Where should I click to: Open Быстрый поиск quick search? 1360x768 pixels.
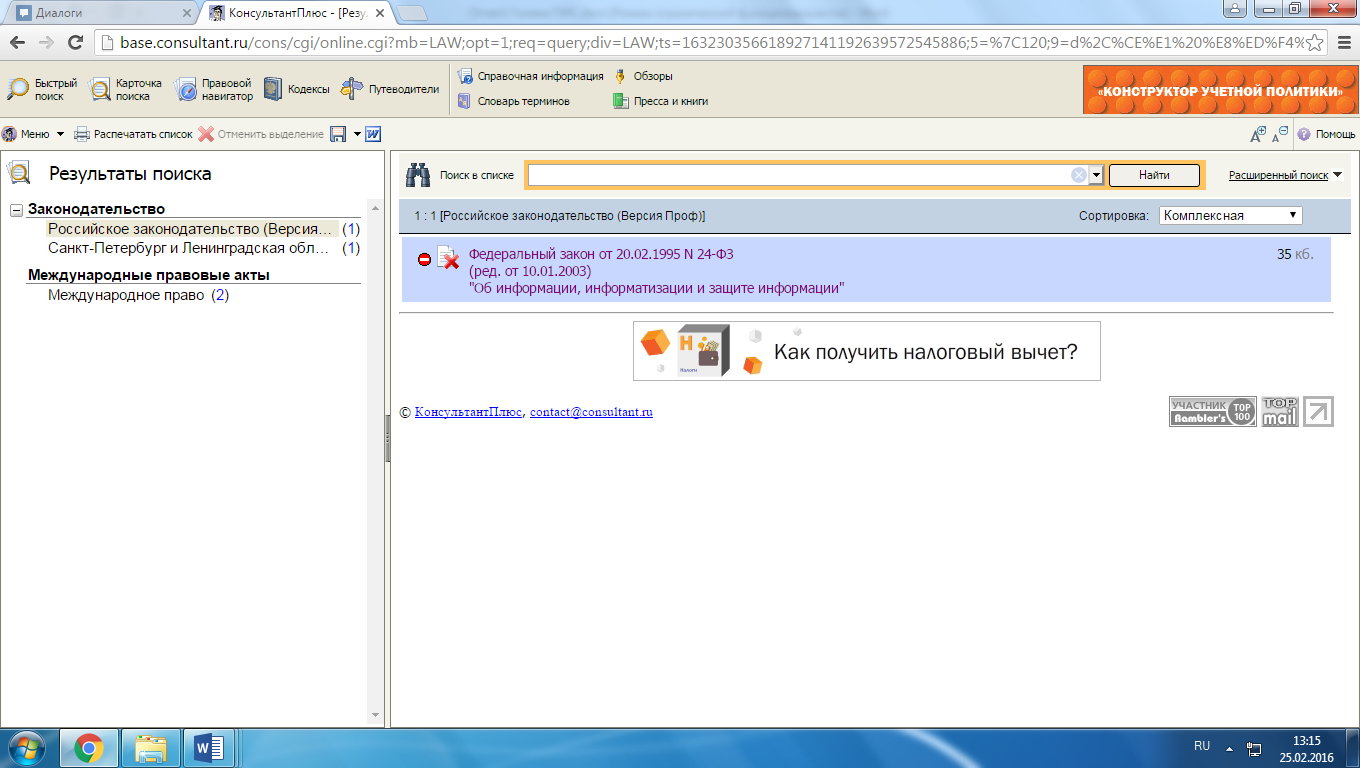(x=42, y=89)
